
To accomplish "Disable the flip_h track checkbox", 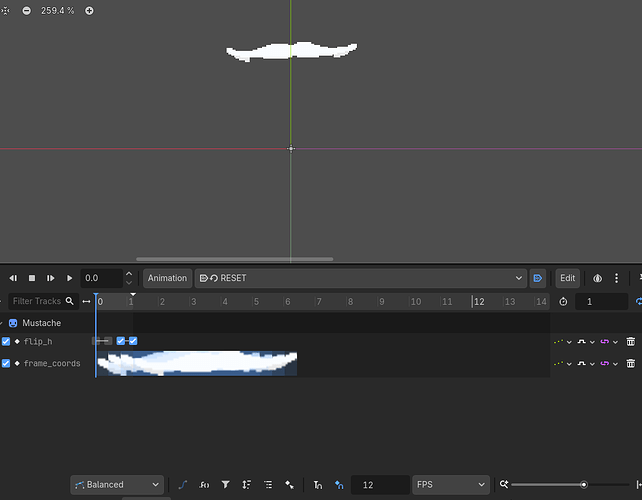I will (x=6, y=342).
